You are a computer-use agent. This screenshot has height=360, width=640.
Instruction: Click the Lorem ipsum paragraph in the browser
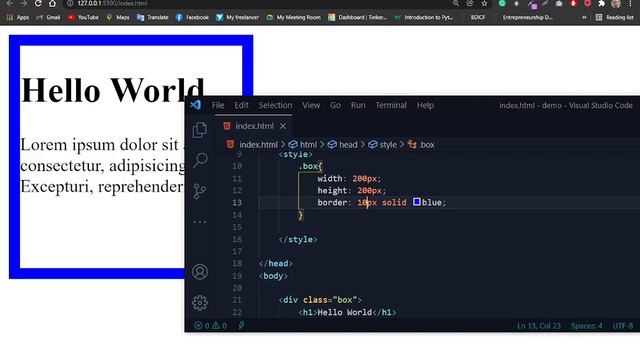point(102,165)
